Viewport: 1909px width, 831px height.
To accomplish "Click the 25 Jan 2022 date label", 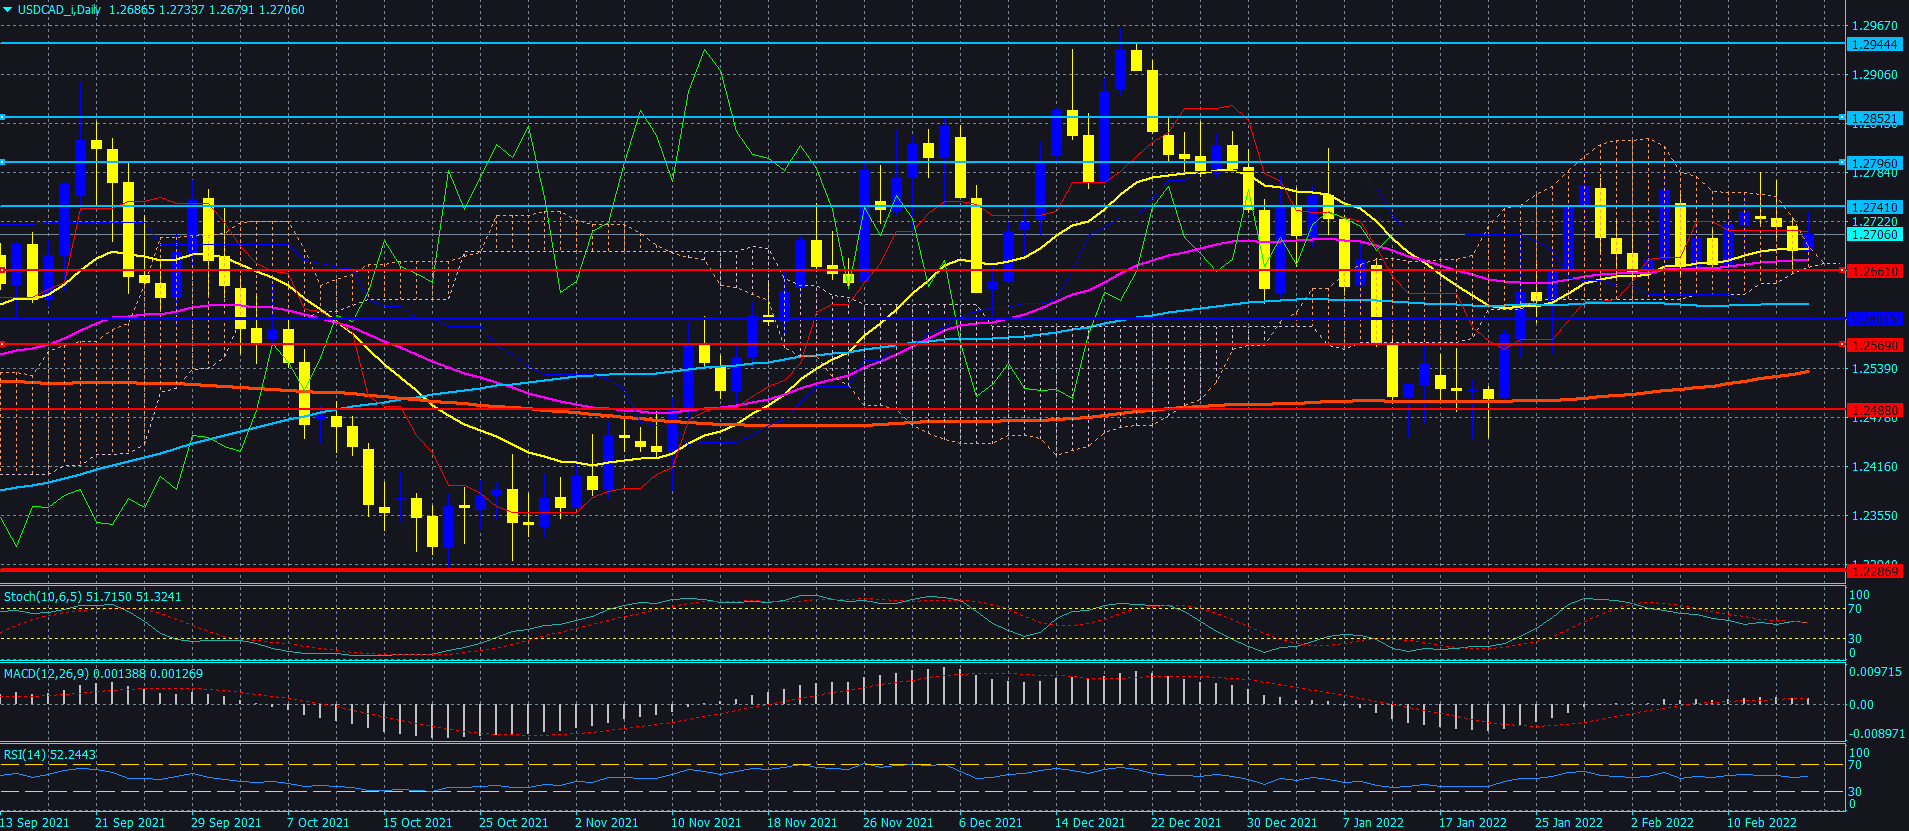I will 1569,823.
